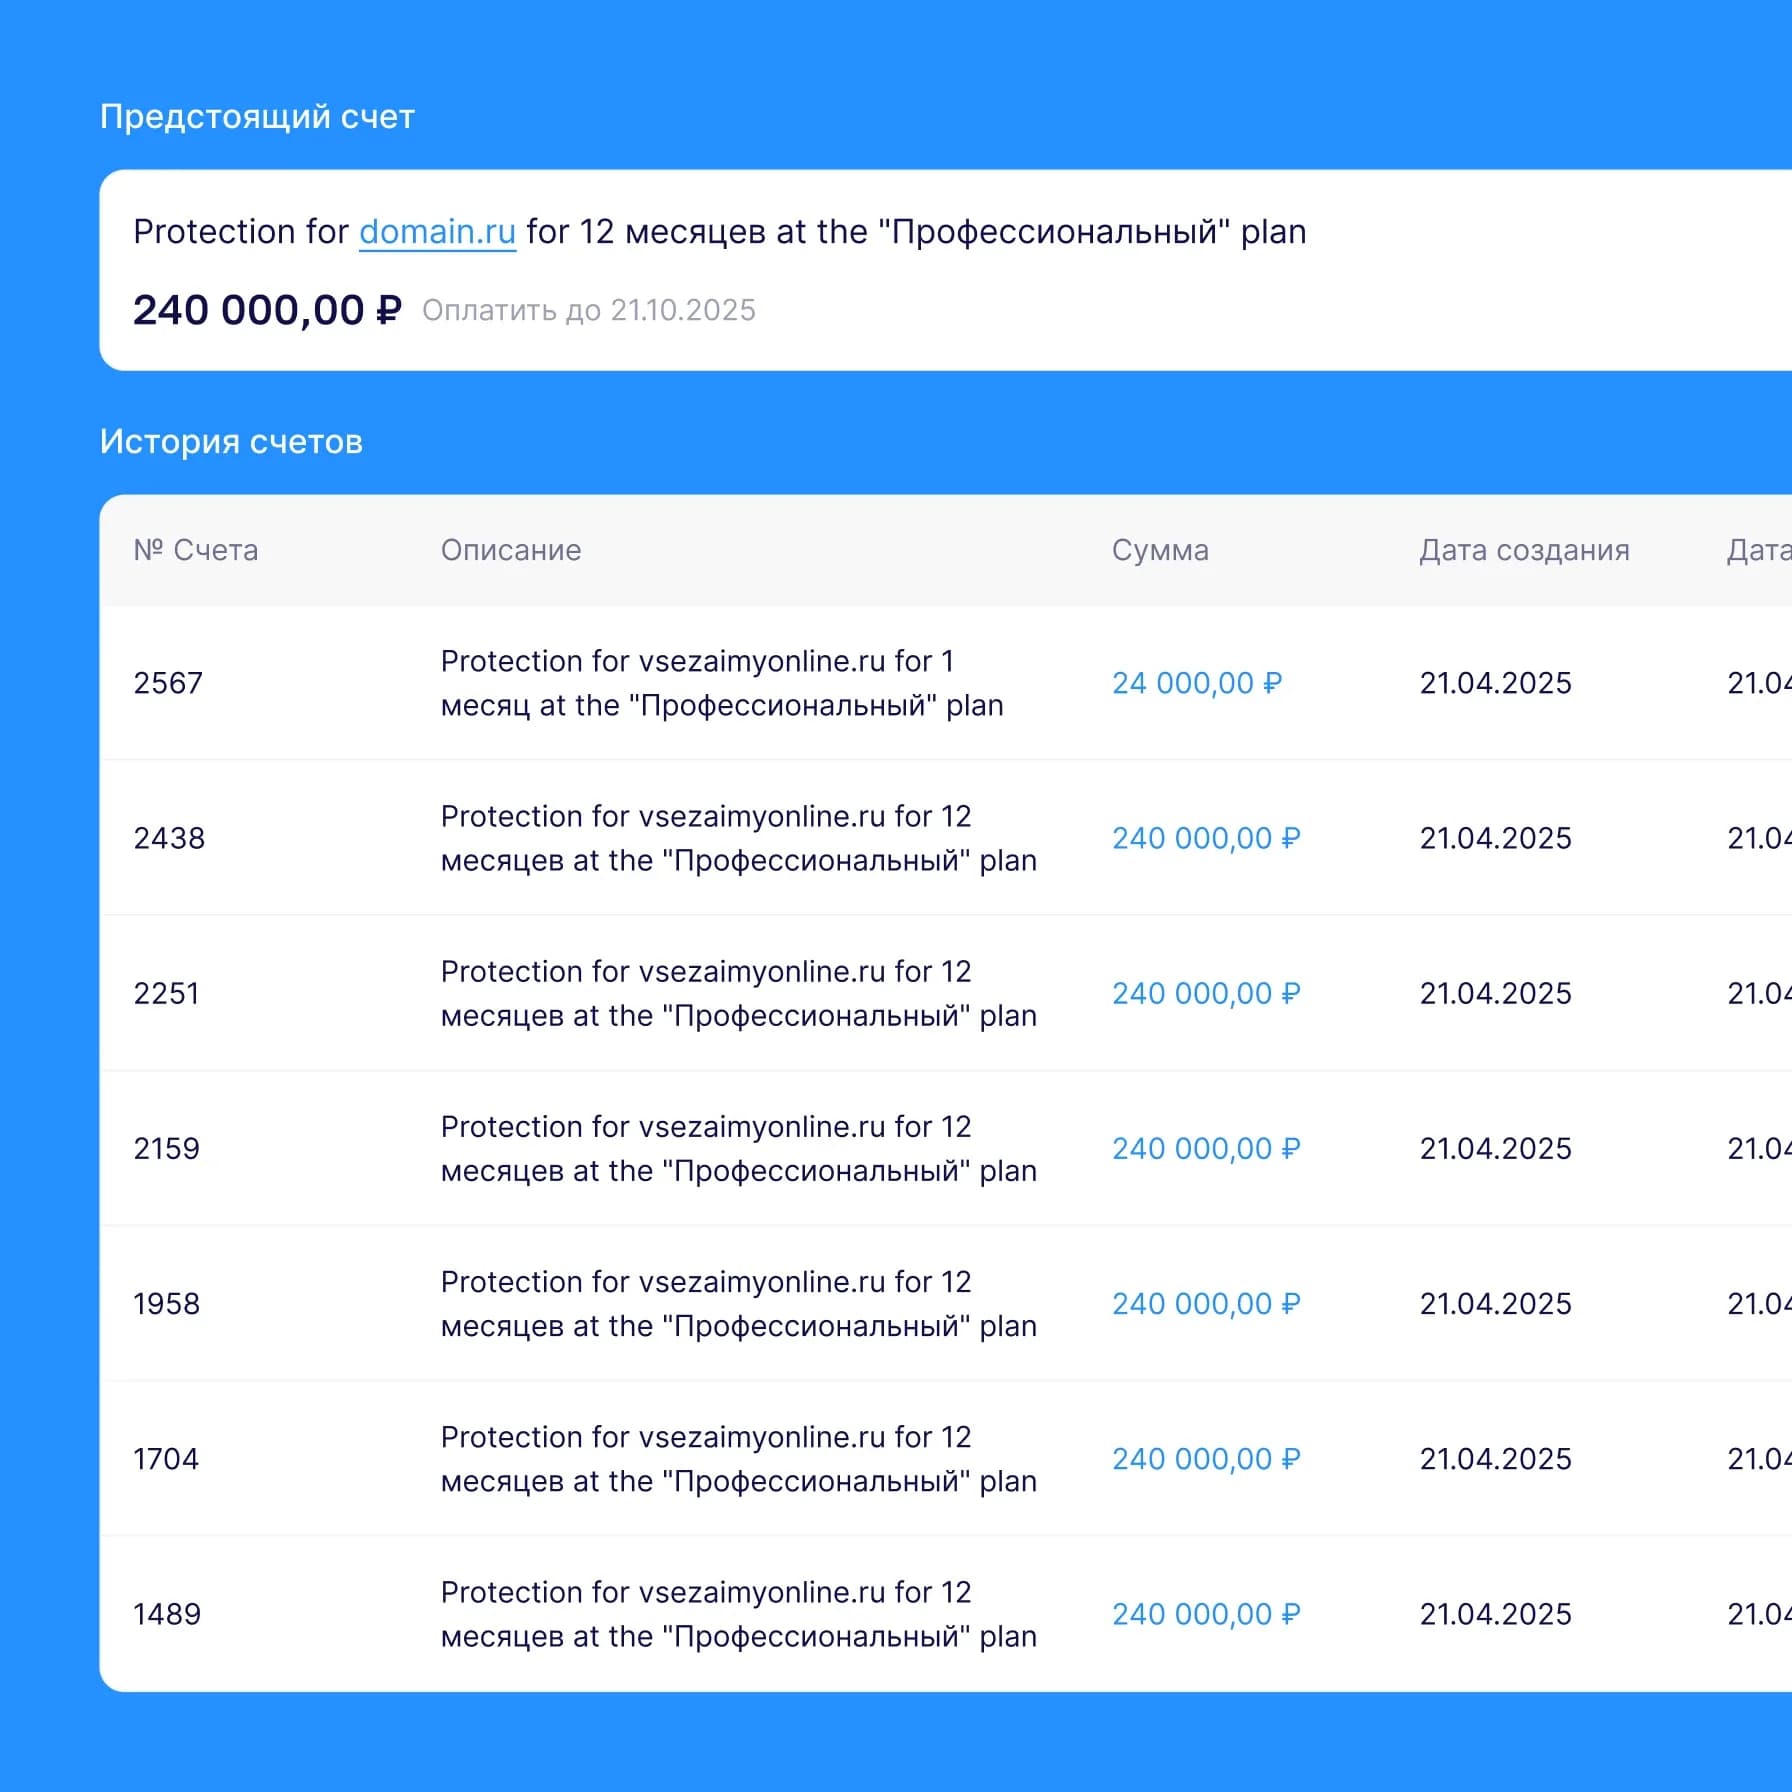Click the creation date 21.04.2025 of invoice 1704
Screen dimensions: 1792x1792
pyautogui.click(x=1496, y=1459)
